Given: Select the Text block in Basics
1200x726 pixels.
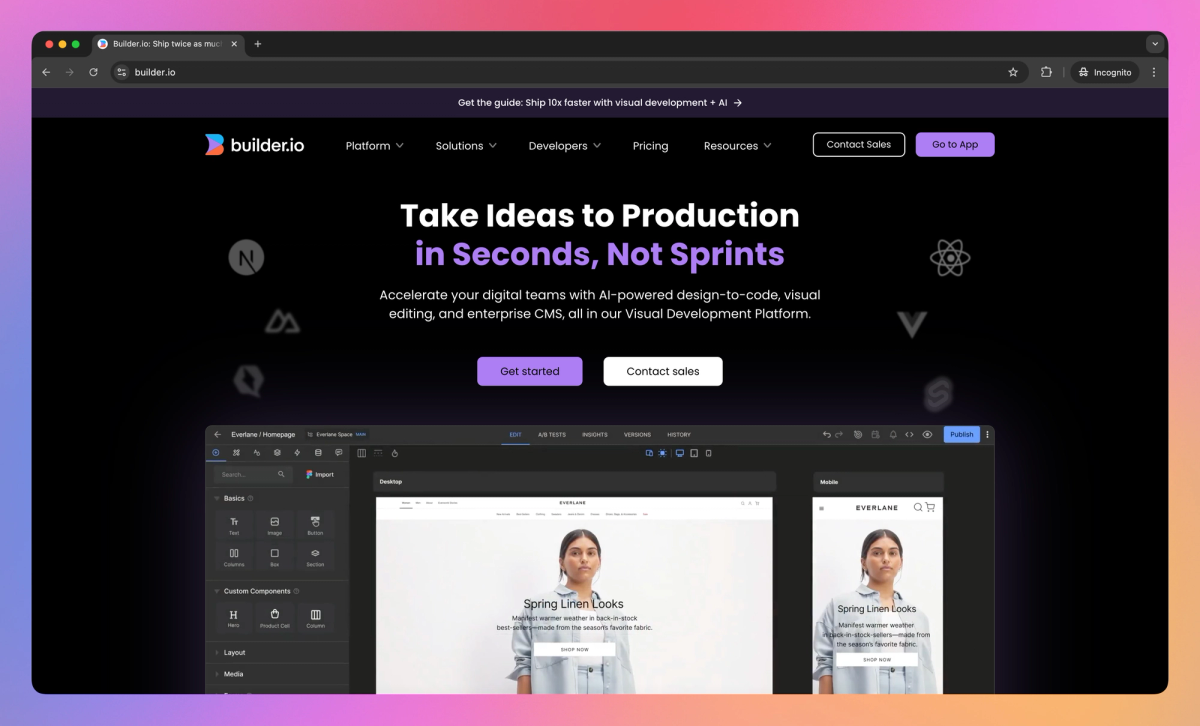Looking at the screenshot, I should (234, 525).
